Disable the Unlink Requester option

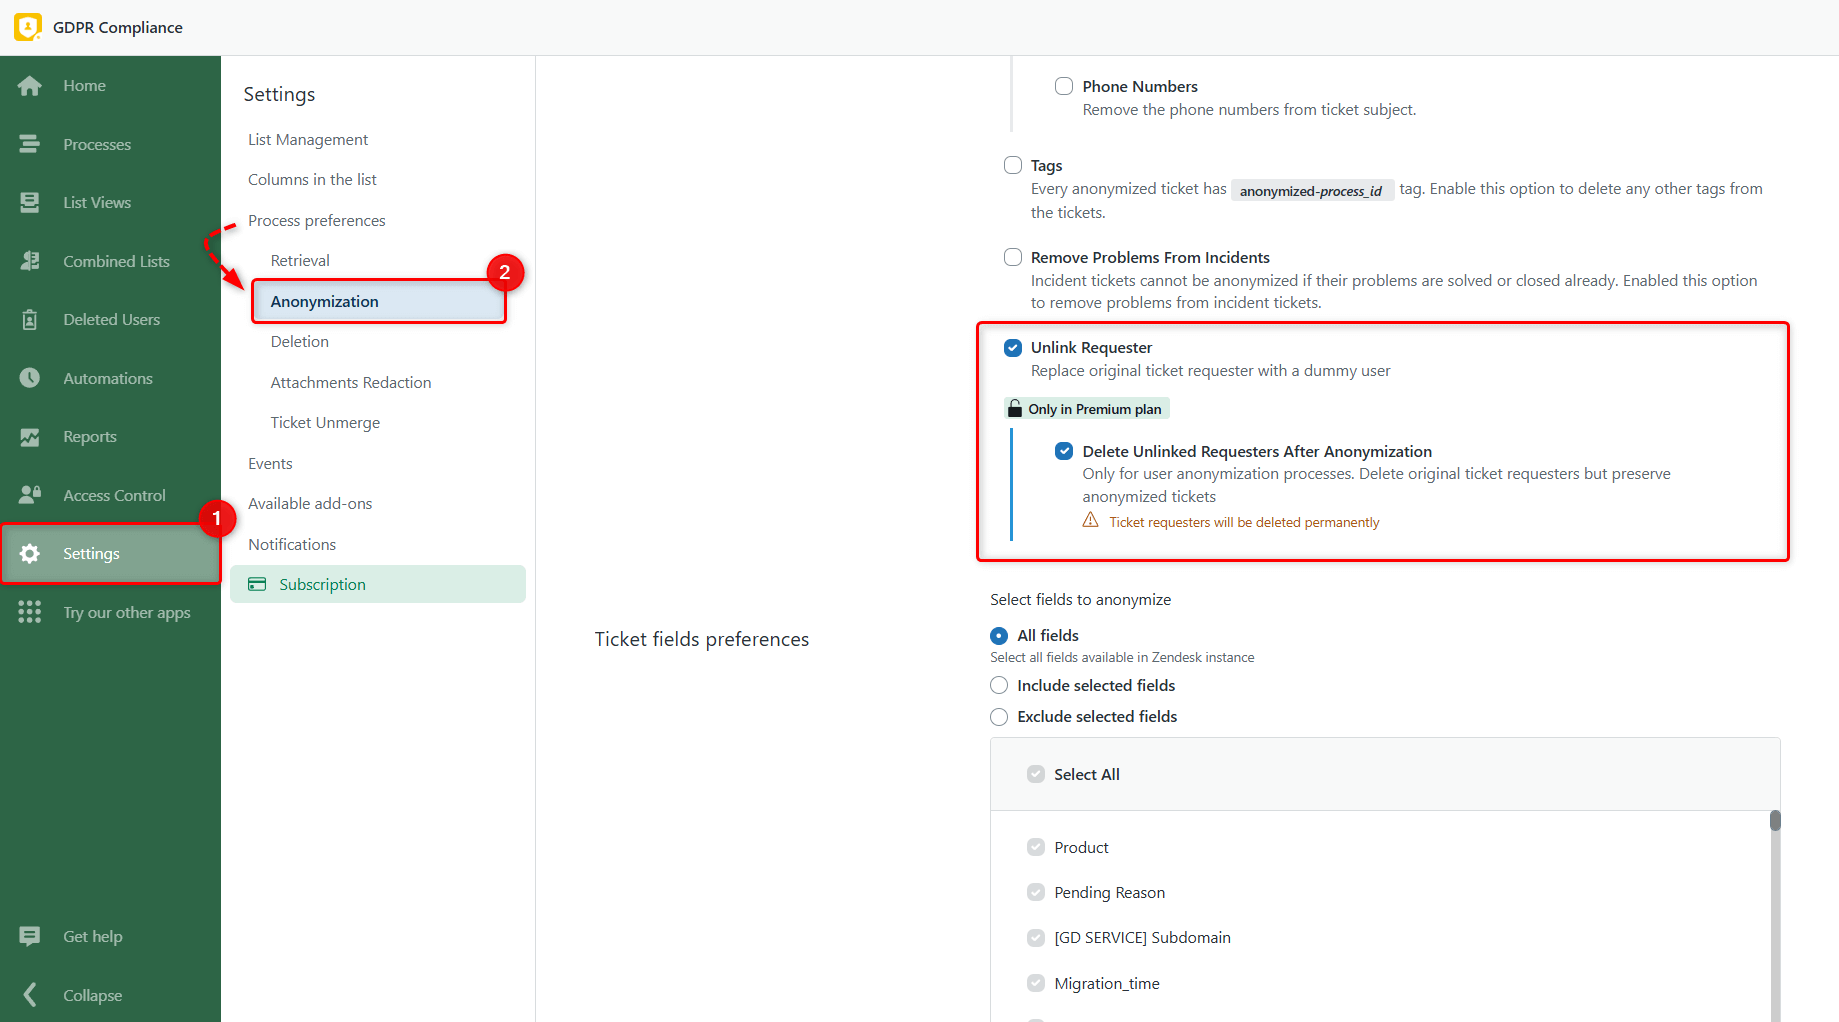click(1013, 347)
